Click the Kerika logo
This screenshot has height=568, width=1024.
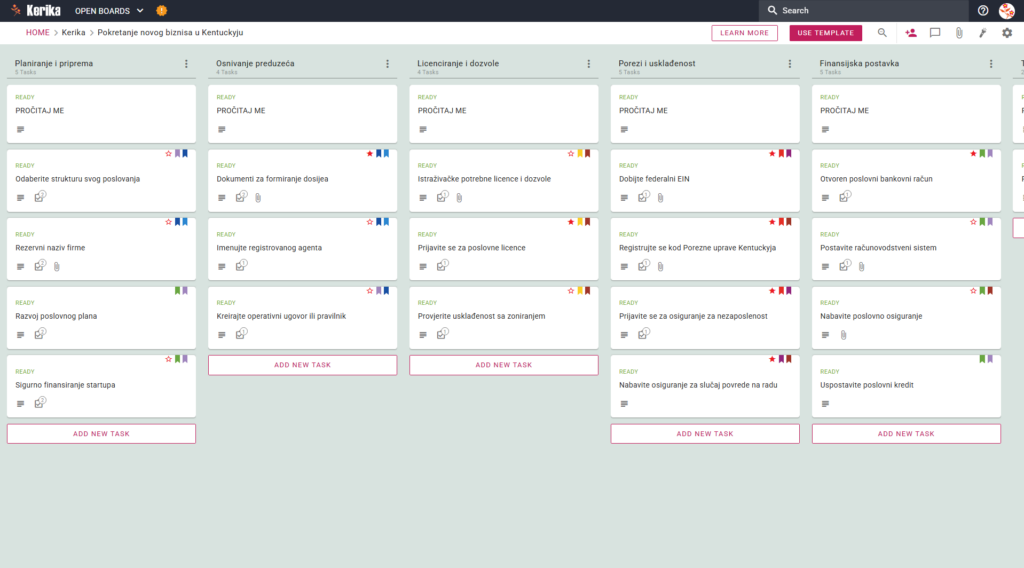pyautogui.click(x=36, y=10)
